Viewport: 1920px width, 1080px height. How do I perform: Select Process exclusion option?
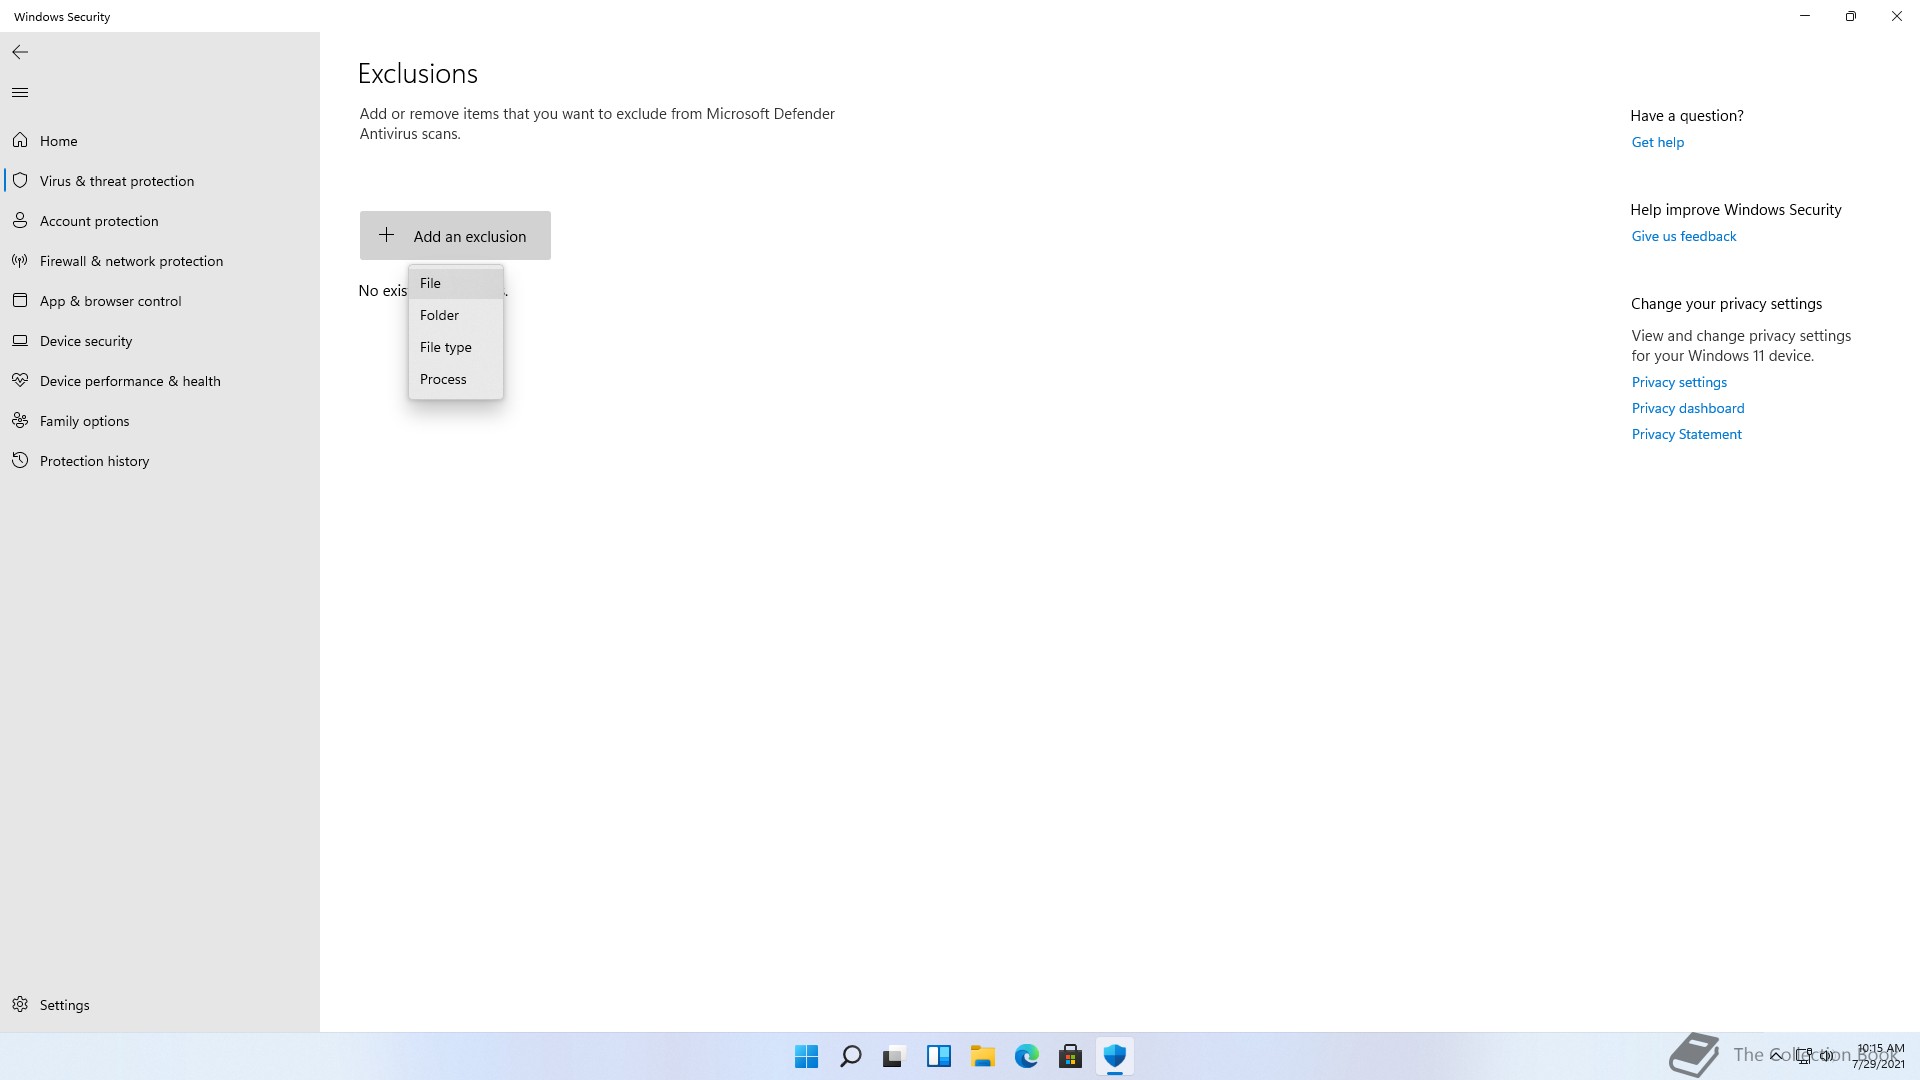click(x=444, y=380)
